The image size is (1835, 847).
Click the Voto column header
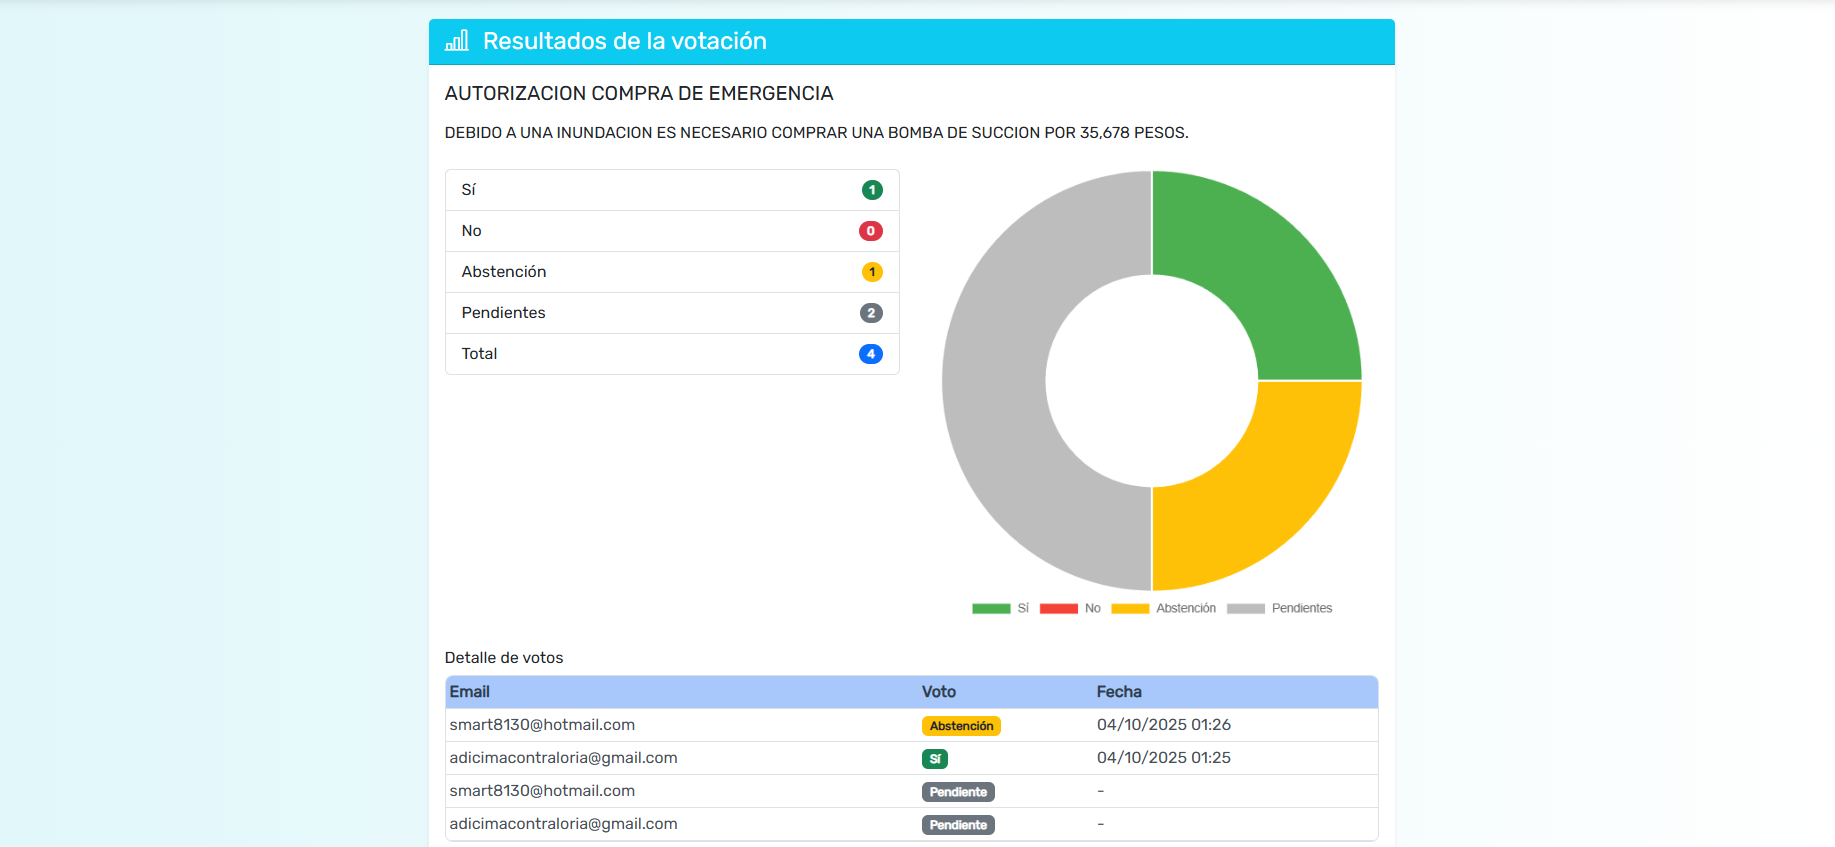click(x=939, y=692)
